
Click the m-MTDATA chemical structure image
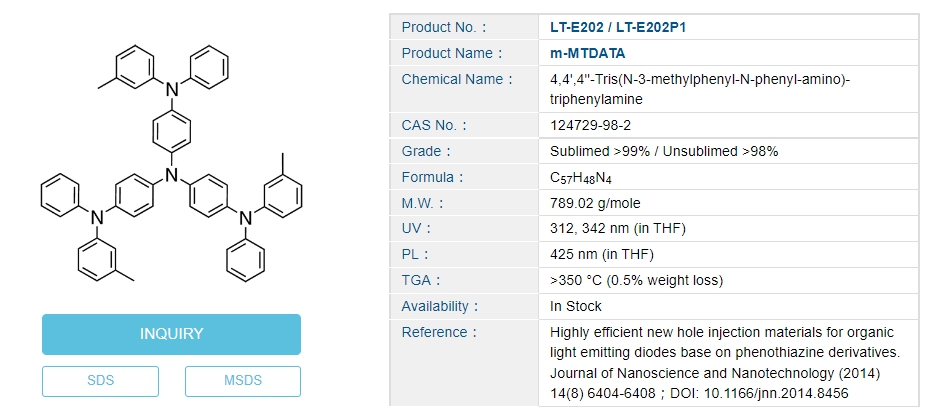tap(171, 162)
